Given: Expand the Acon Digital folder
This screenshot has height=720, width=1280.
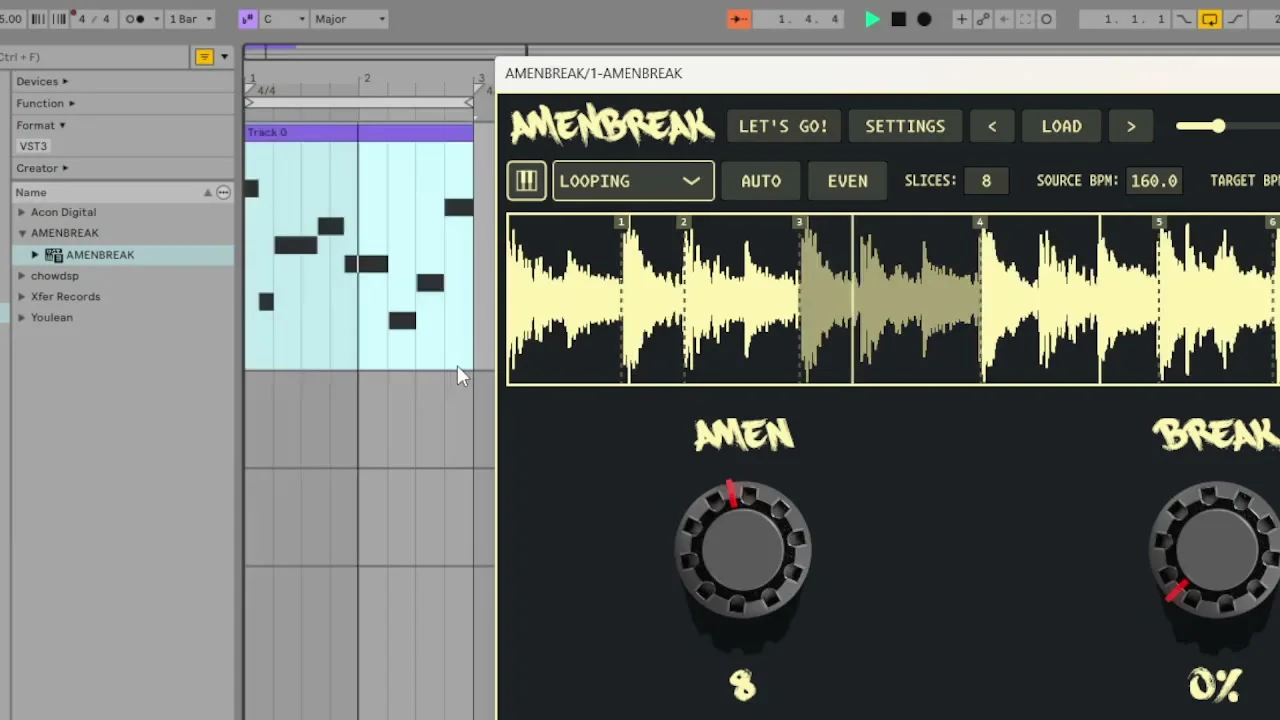Looking at the screenshot, I should click(21, 212).
